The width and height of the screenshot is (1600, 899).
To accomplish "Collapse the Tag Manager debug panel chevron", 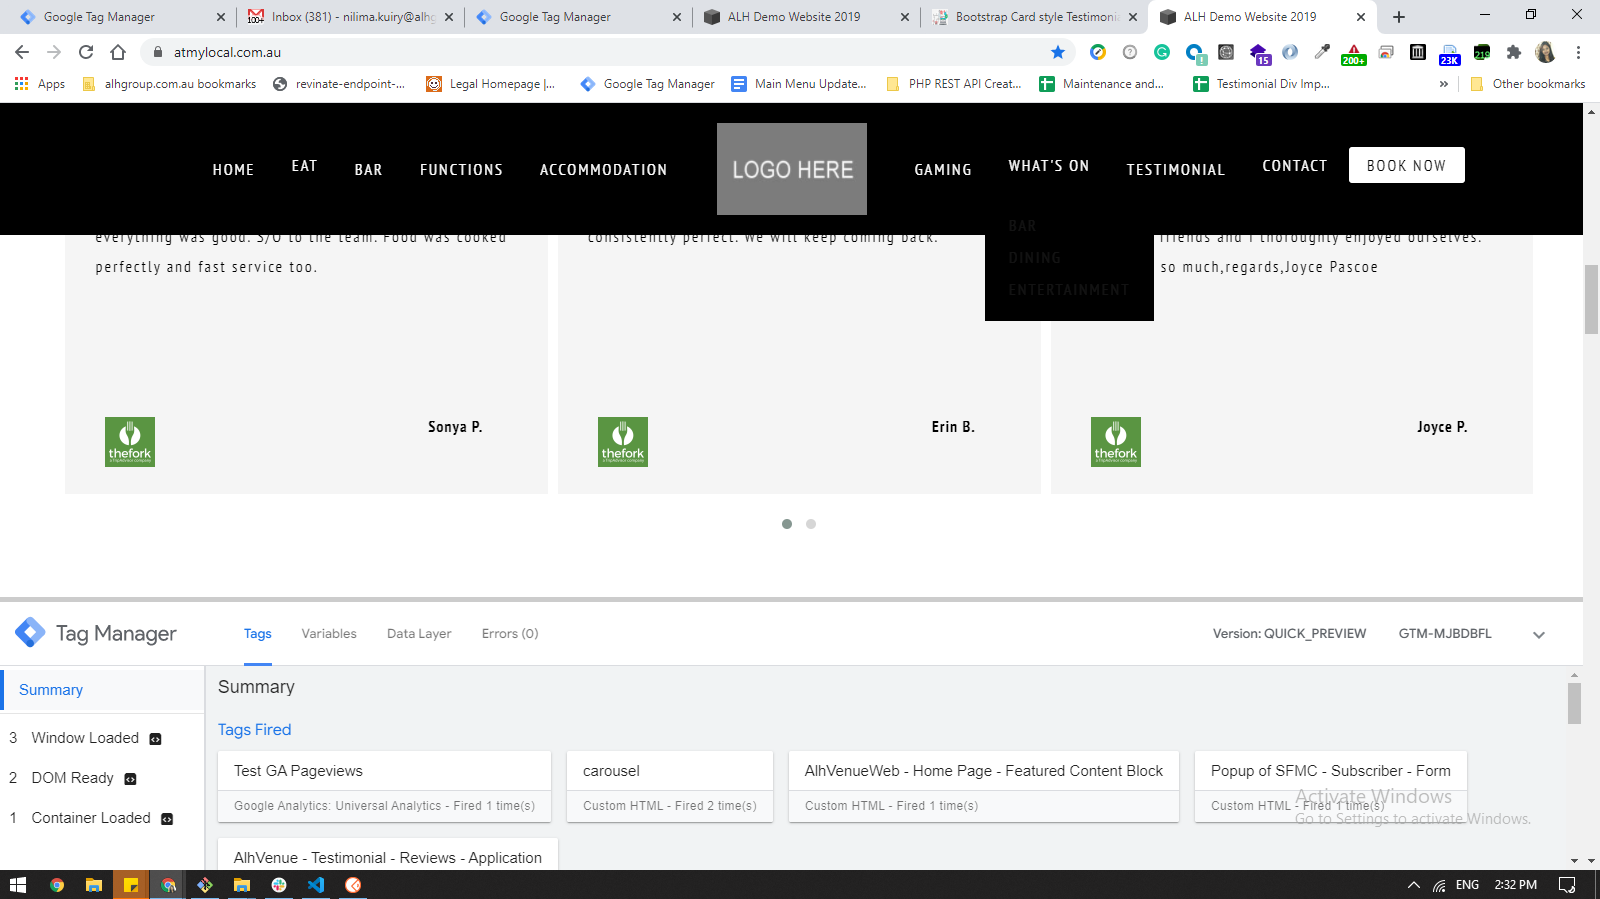I will (x=1539, y=635).
